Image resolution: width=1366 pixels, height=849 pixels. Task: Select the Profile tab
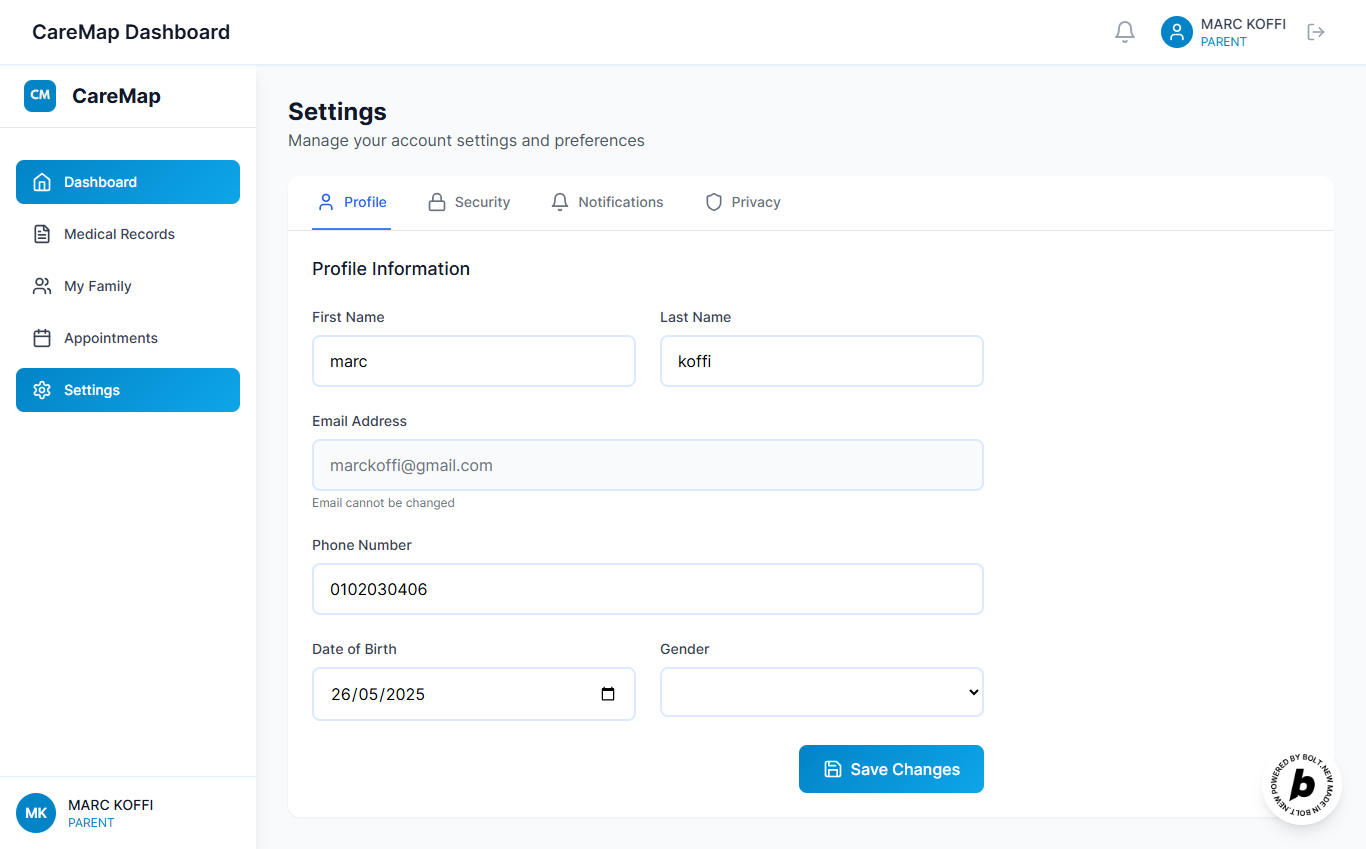click(352, 202)
